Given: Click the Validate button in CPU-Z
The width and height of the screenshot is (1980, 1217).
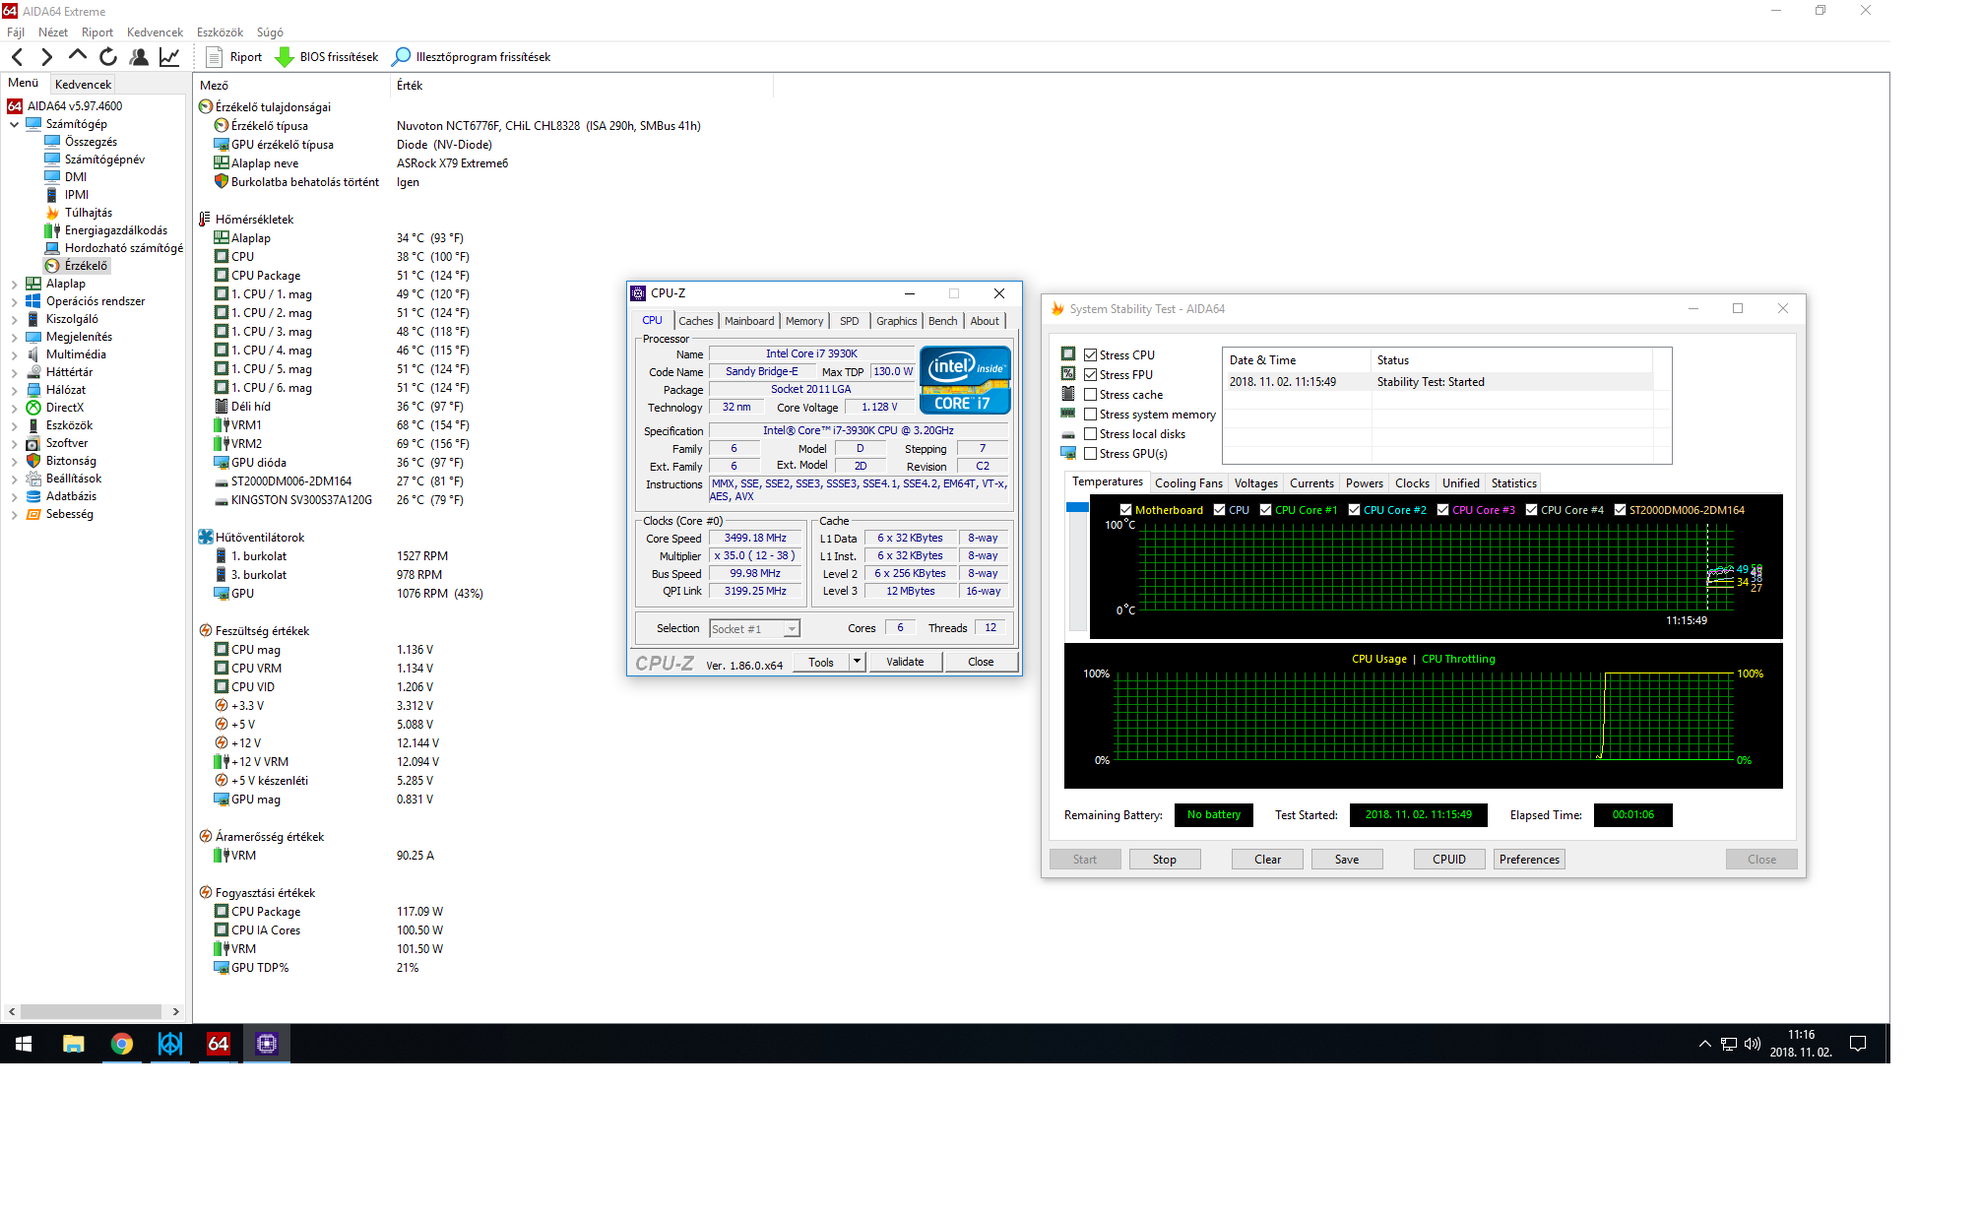Looking at the screenshot, I should click(905, 662).
